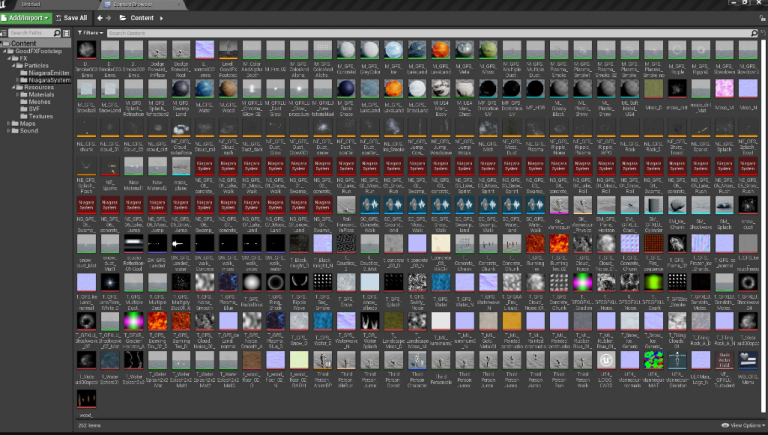Click the Unreal Engine logo icon
The image size is (768, 435).
point(3,4)
